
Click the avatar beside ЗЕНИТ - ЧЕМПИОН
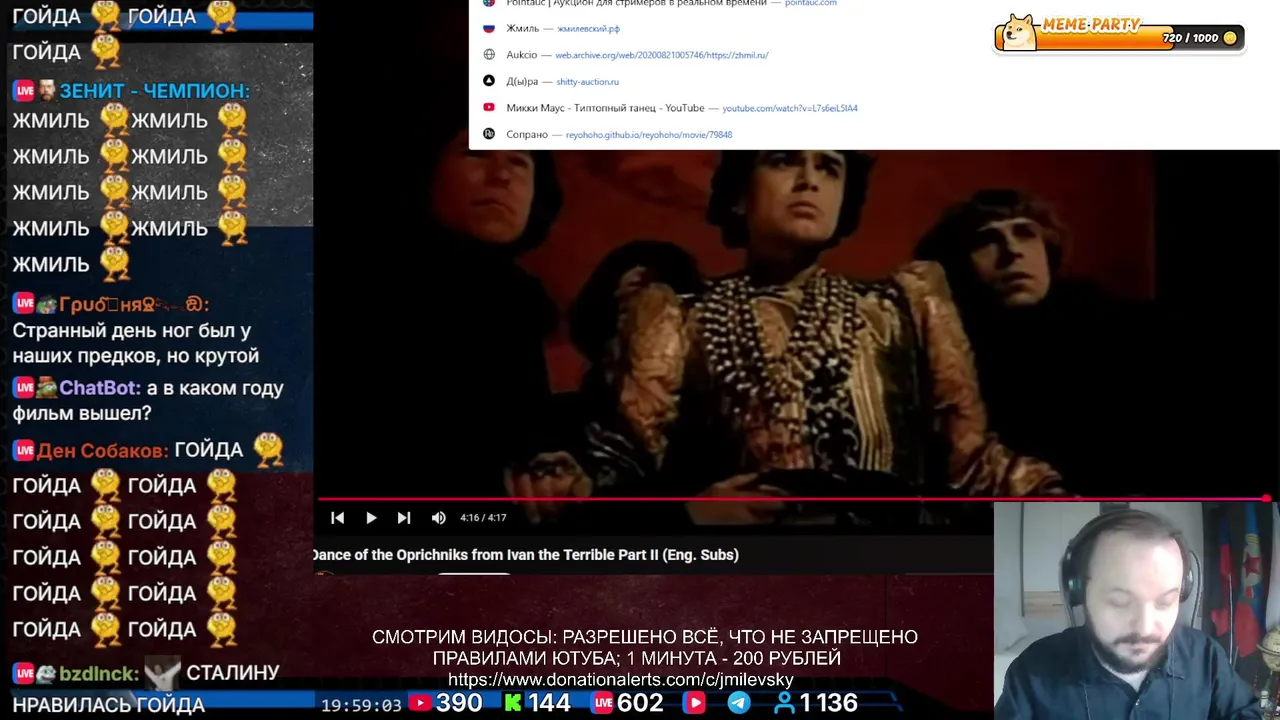[x=47, y=91]
